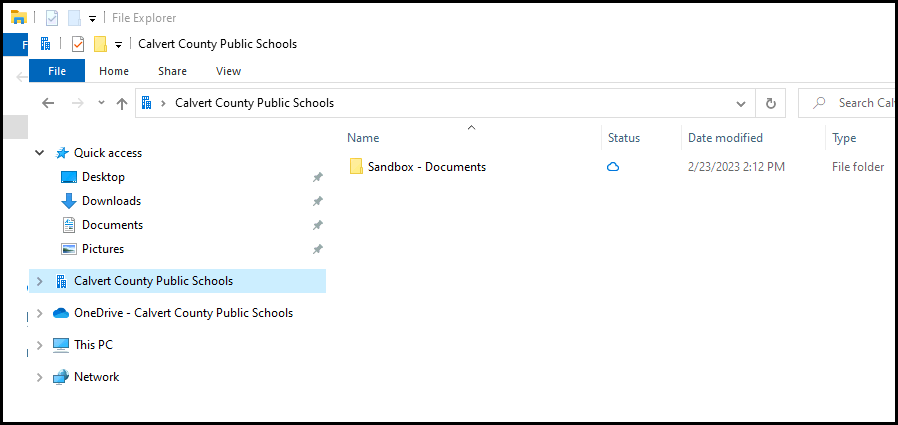Click the Sandbox - Documents folder icon
This screenshot has height=425, width=898.
pyautogui.click(x=356, y=167)
